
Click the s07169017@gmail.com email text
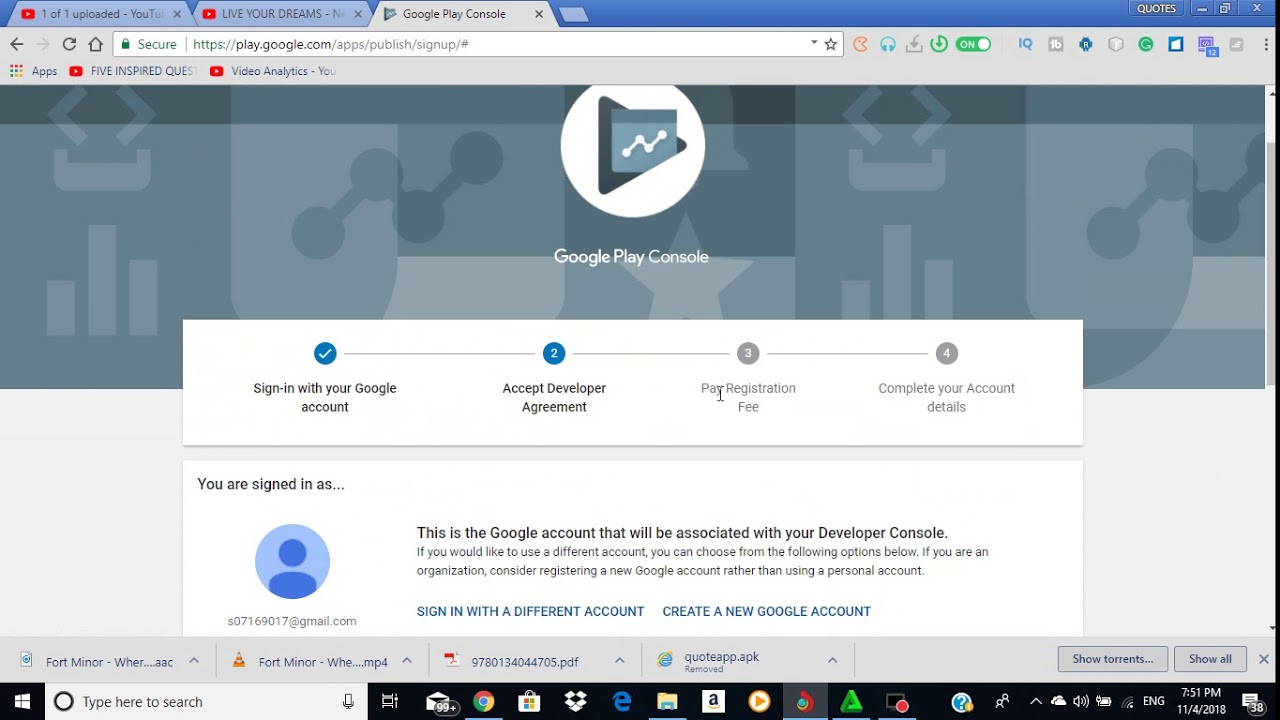pos(292,621)
